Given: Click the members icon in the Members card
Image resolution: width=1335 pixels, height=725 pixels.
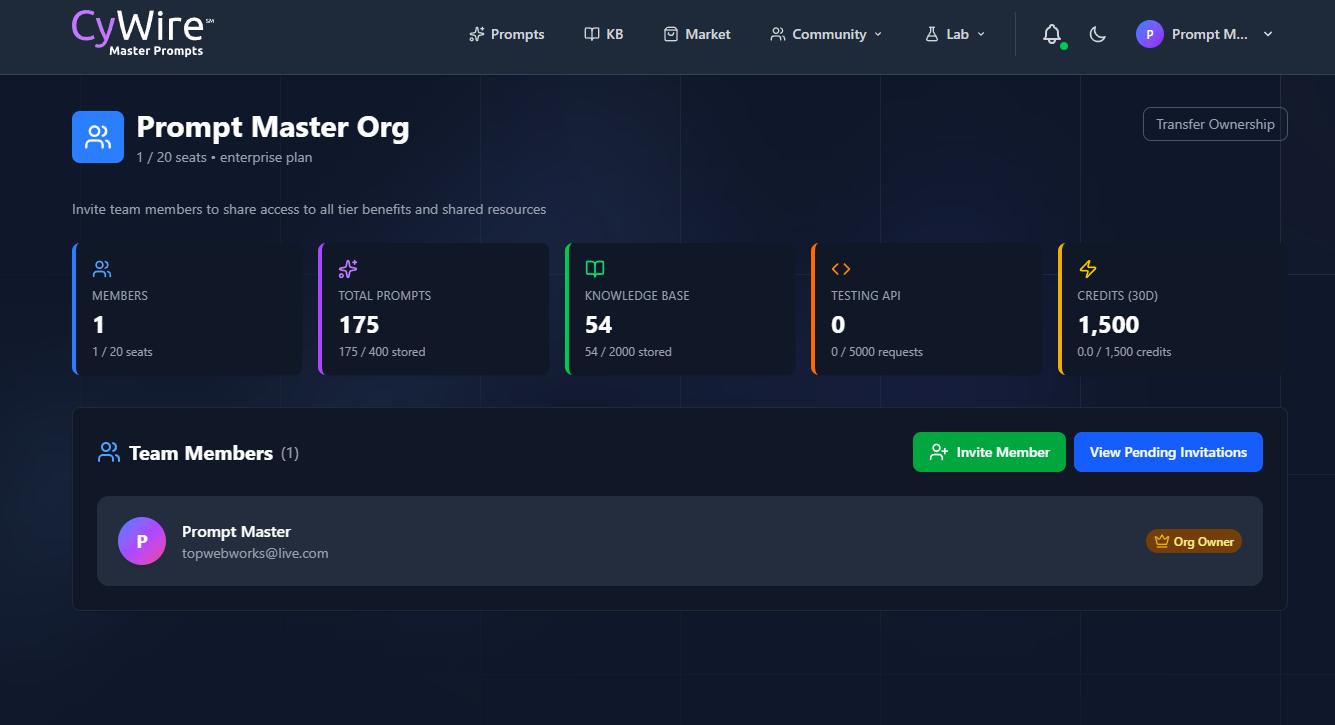Looking at the screenshot, I should pos(102,269).
